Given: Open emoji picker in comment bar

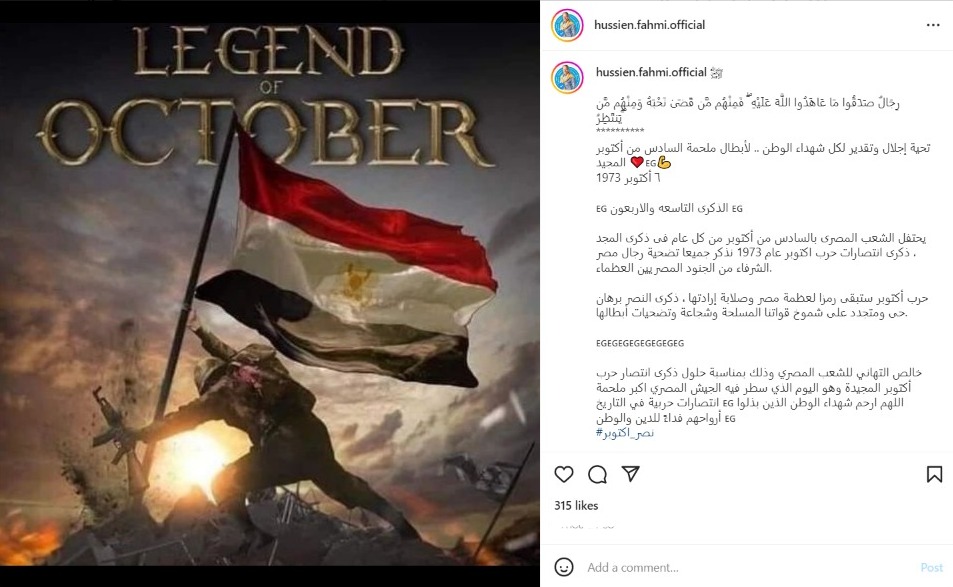Looking at the screenshot, I should point(564,567).
